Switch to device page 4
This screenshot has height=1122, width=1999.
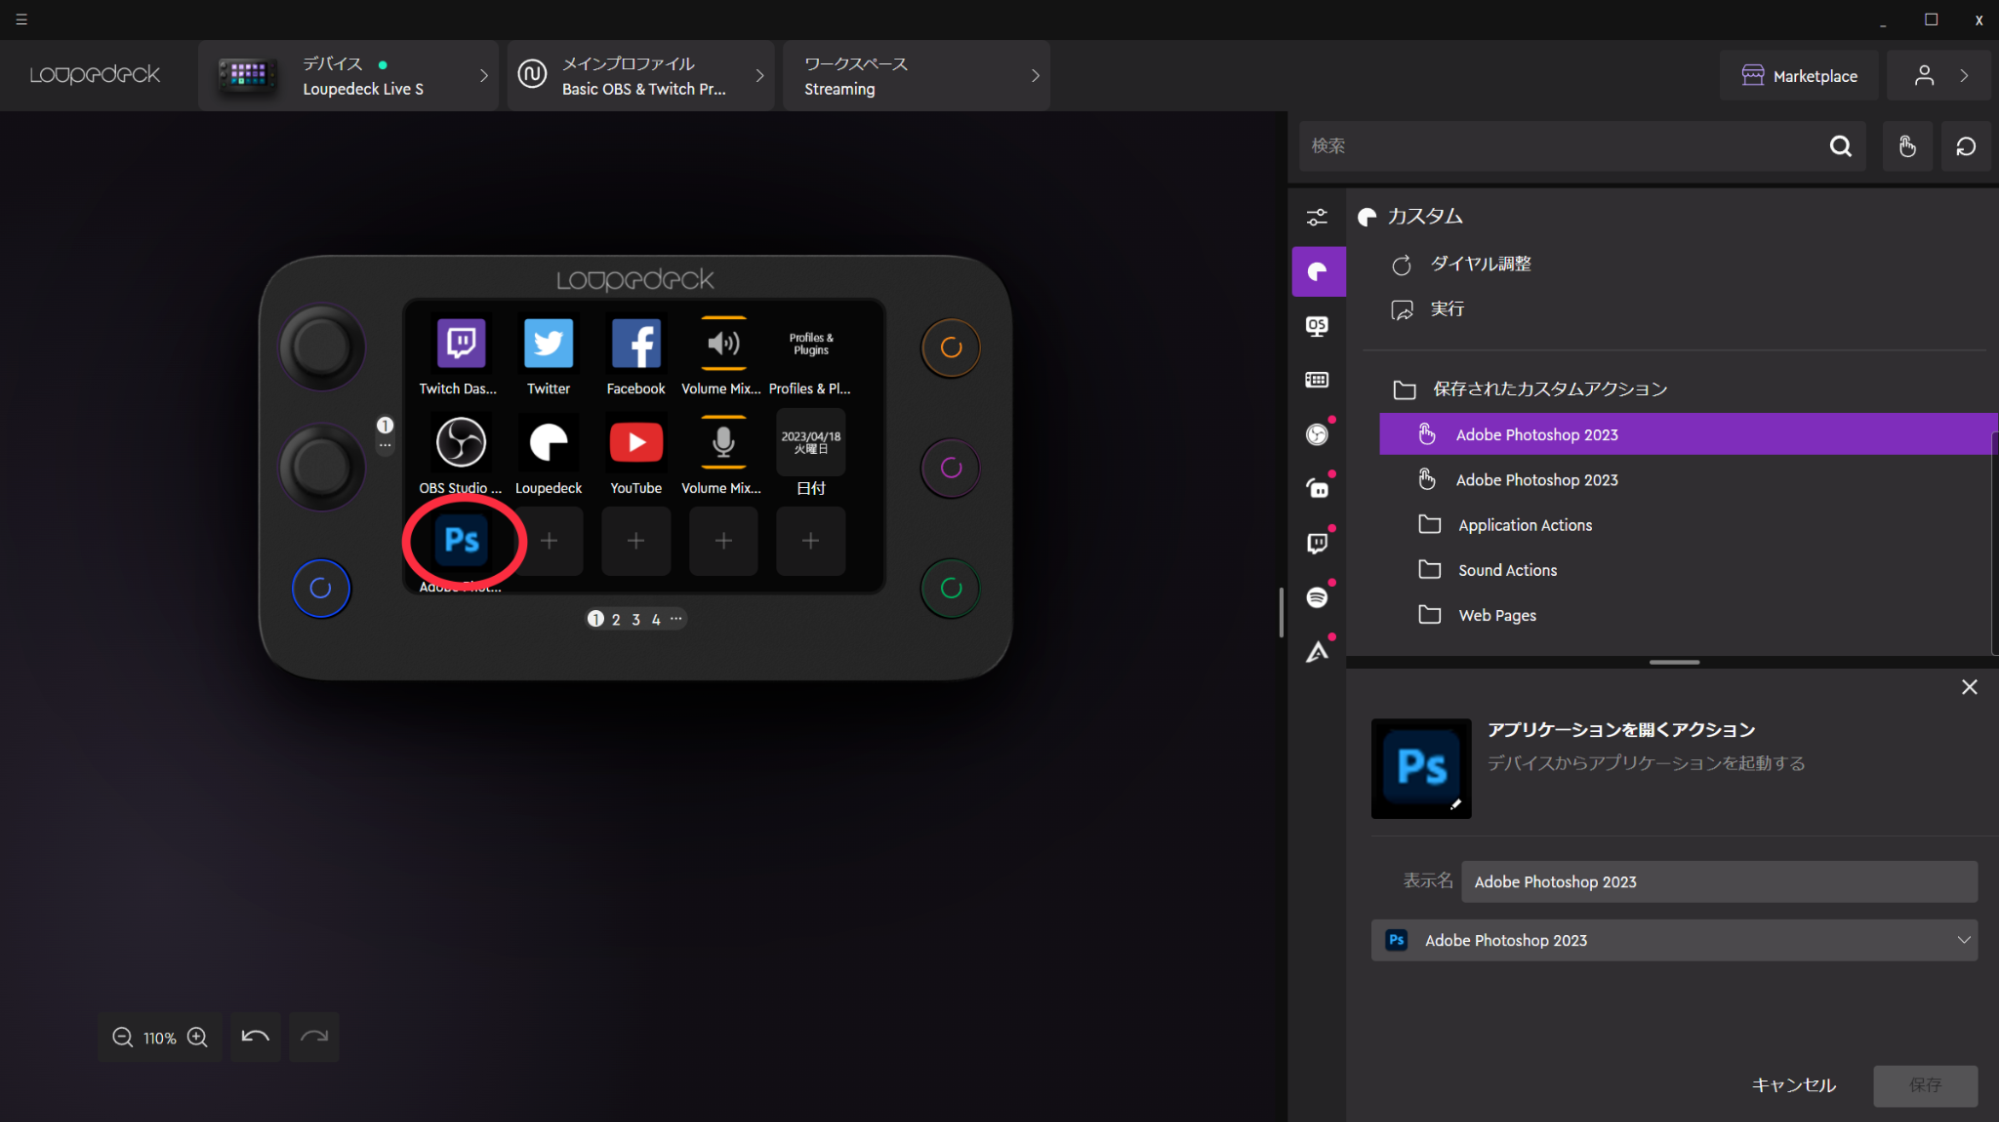point(656,619)
